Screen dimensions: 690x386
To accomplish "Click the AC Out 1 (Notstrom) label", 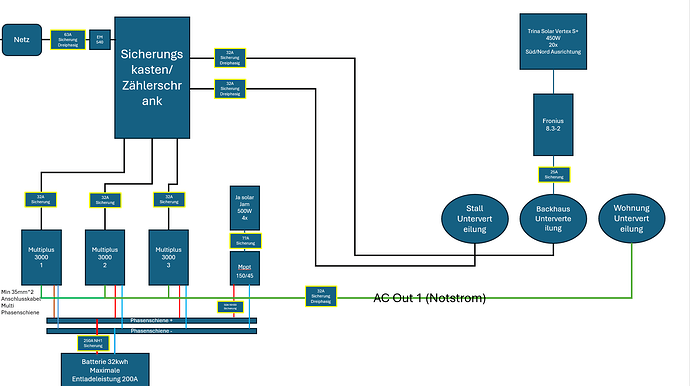I will (x=429, y=298).
